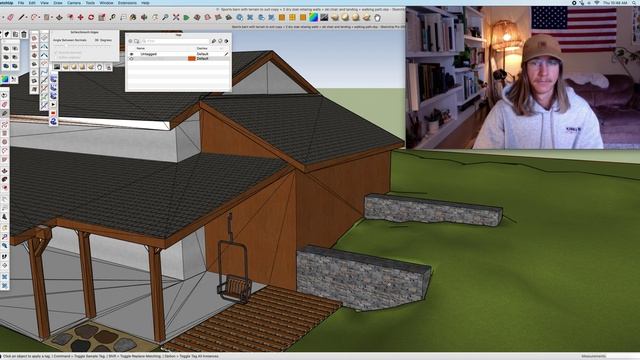640x360 pixels.
Task: Open dropdown arrow next to Arc tool
Action: [39, 18]
